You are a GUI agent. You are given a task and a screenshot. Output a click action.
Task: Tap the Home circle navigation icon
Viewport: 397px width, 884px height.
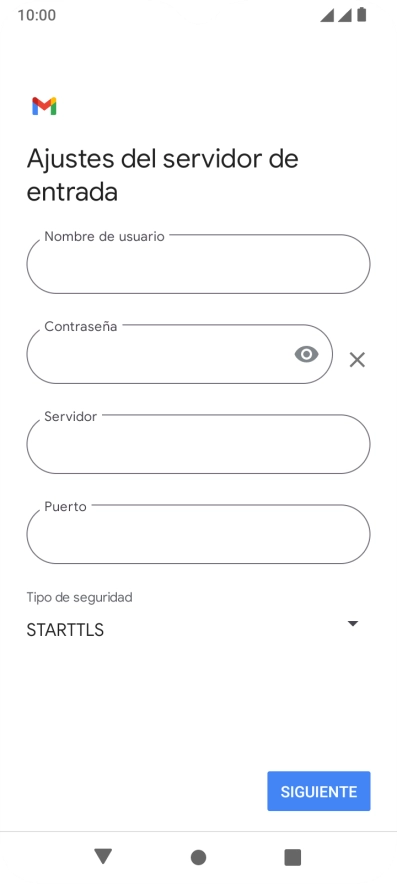[198, 857]
